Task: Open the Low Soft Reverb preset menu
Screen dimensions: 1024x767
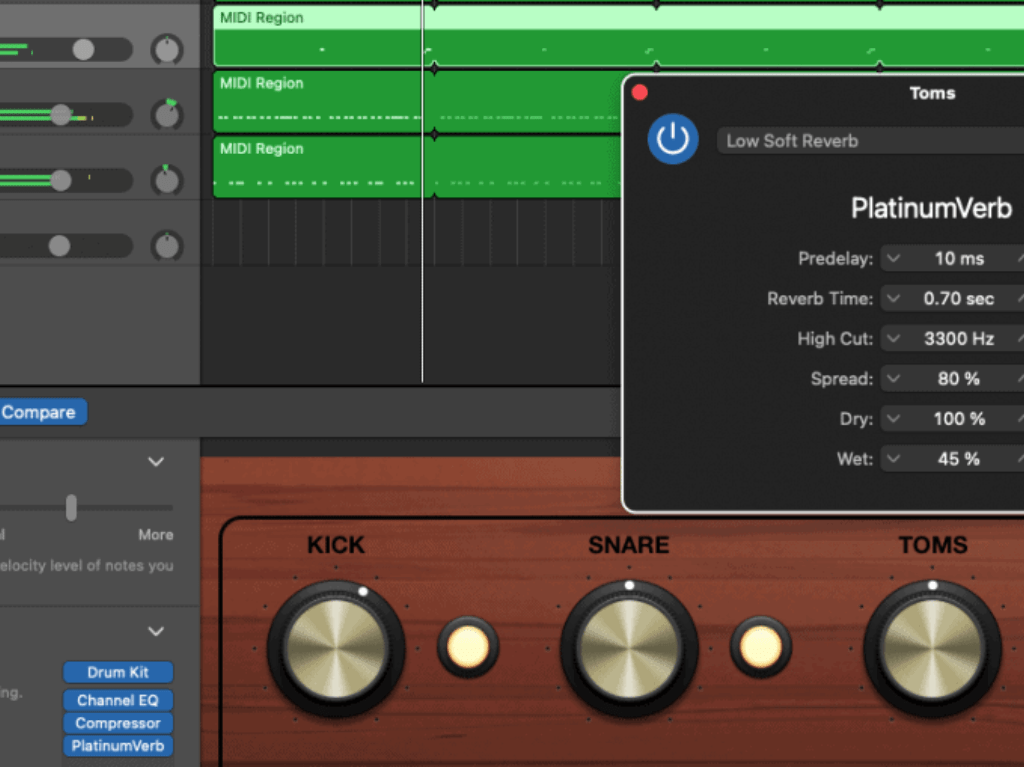Action: pos(870,141)
